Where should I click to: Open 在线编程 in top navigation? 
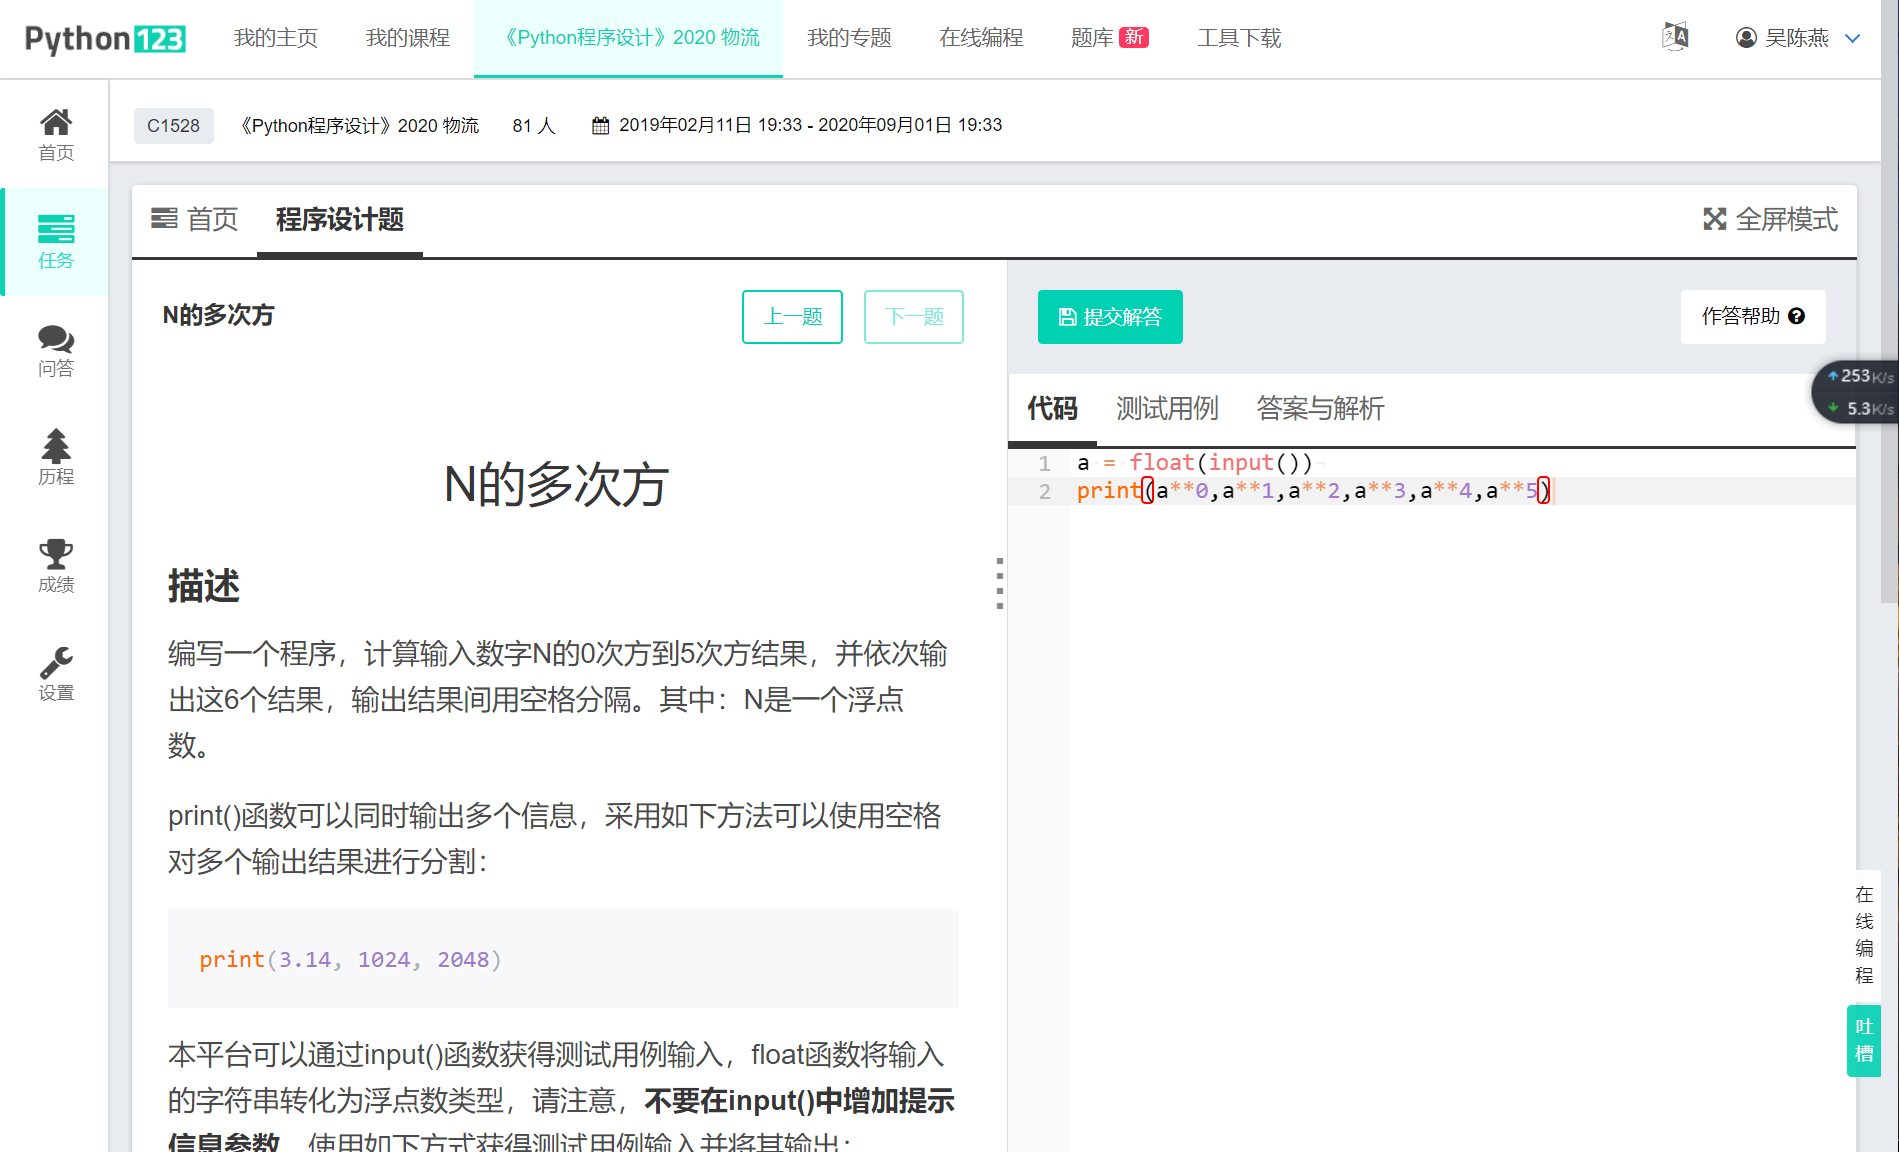981,38
